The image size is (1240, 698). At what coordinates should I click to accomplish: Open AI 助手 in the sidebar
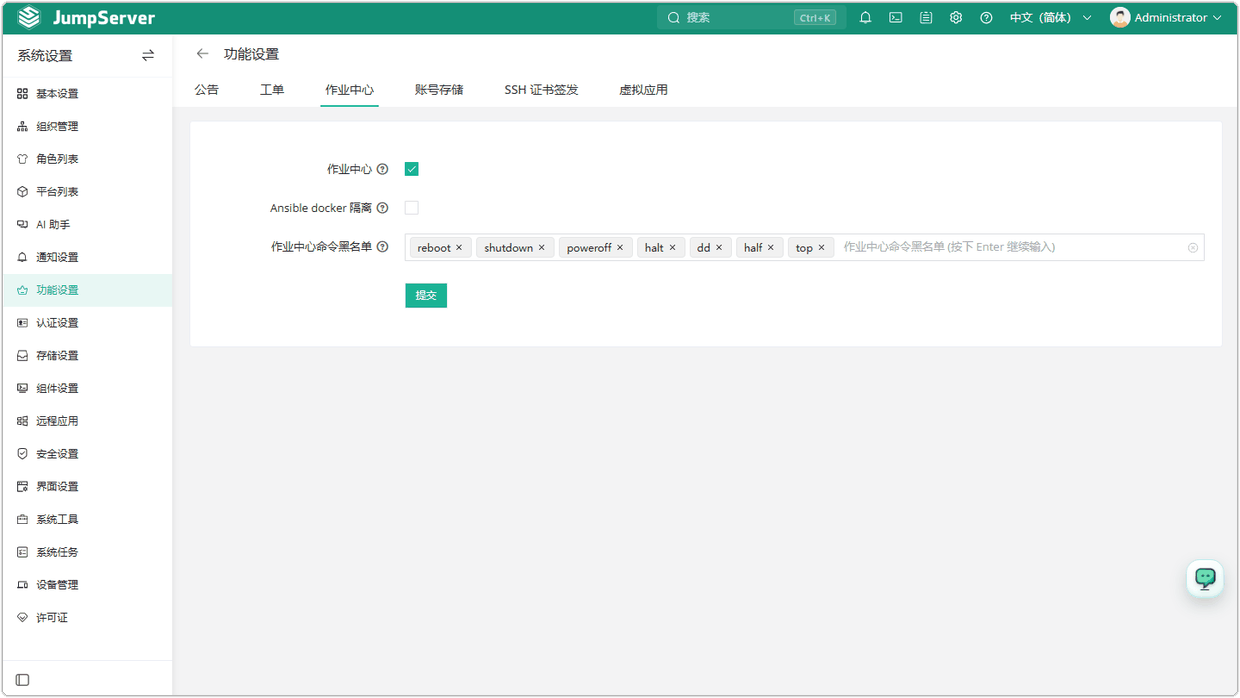click(x=87, y=225)
